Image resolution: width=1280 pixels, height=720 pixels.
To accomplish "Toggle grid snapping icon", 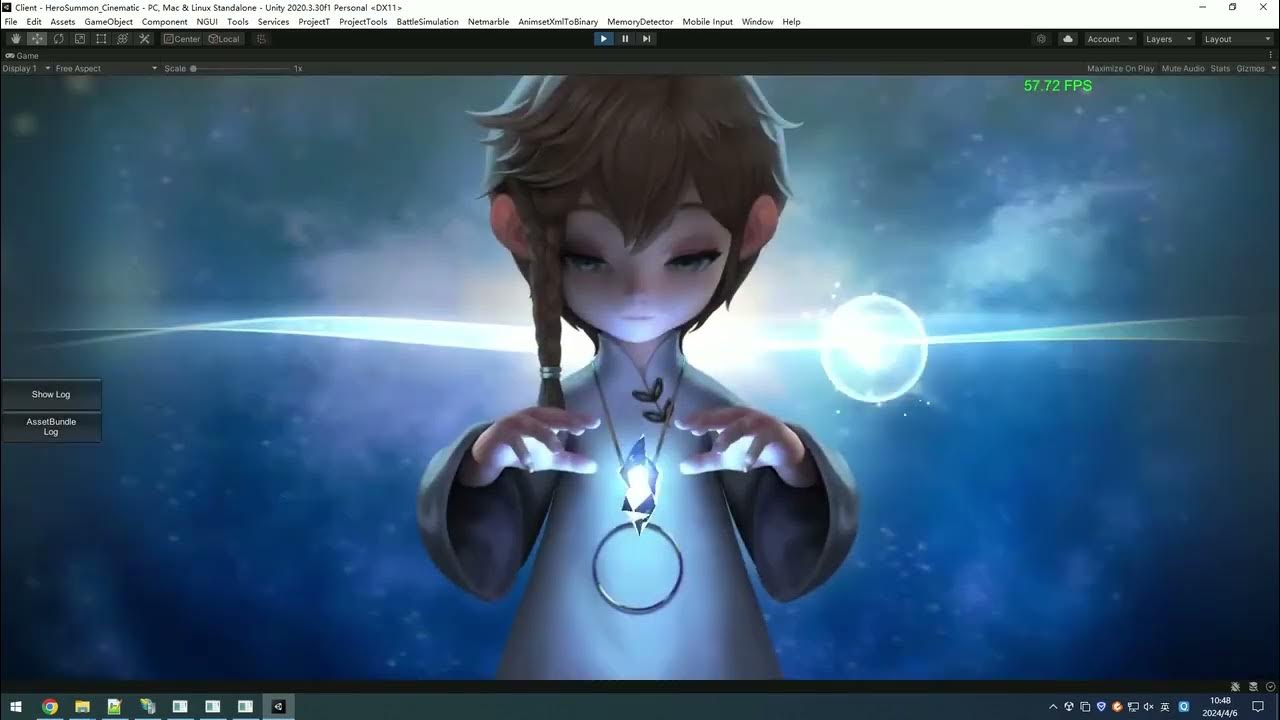I will tap(262, 39).
